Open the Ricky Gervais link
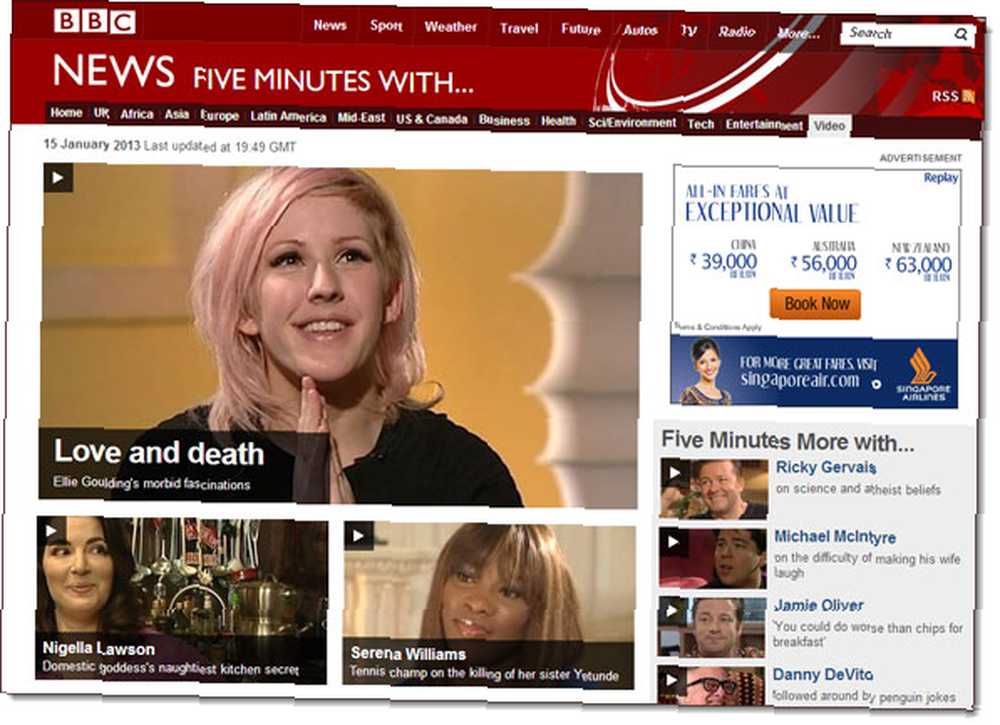The image size is (1000, 725). pyautogui.click(x=825, y=467)
